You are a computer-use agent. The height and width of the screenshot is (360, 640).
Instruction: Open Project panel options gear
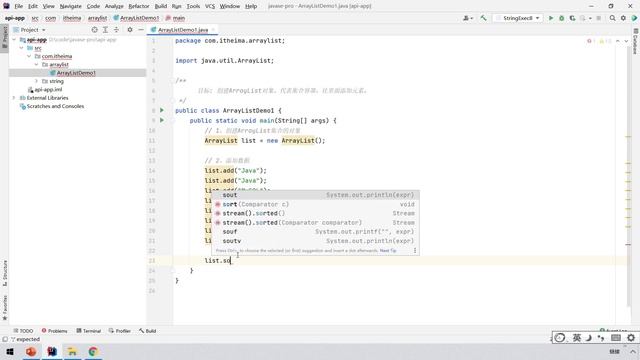[x=130, y=30]
